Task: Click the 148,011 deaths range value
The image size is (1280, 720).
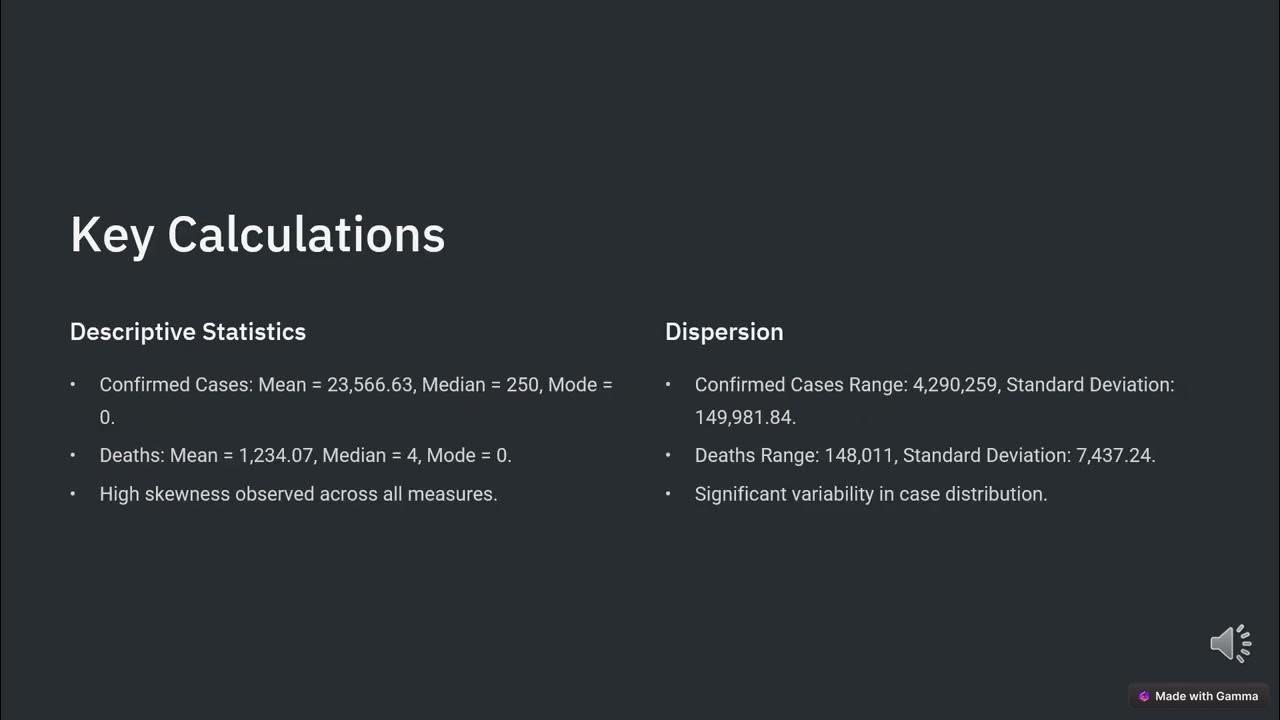Action: (x=859, y=455)
